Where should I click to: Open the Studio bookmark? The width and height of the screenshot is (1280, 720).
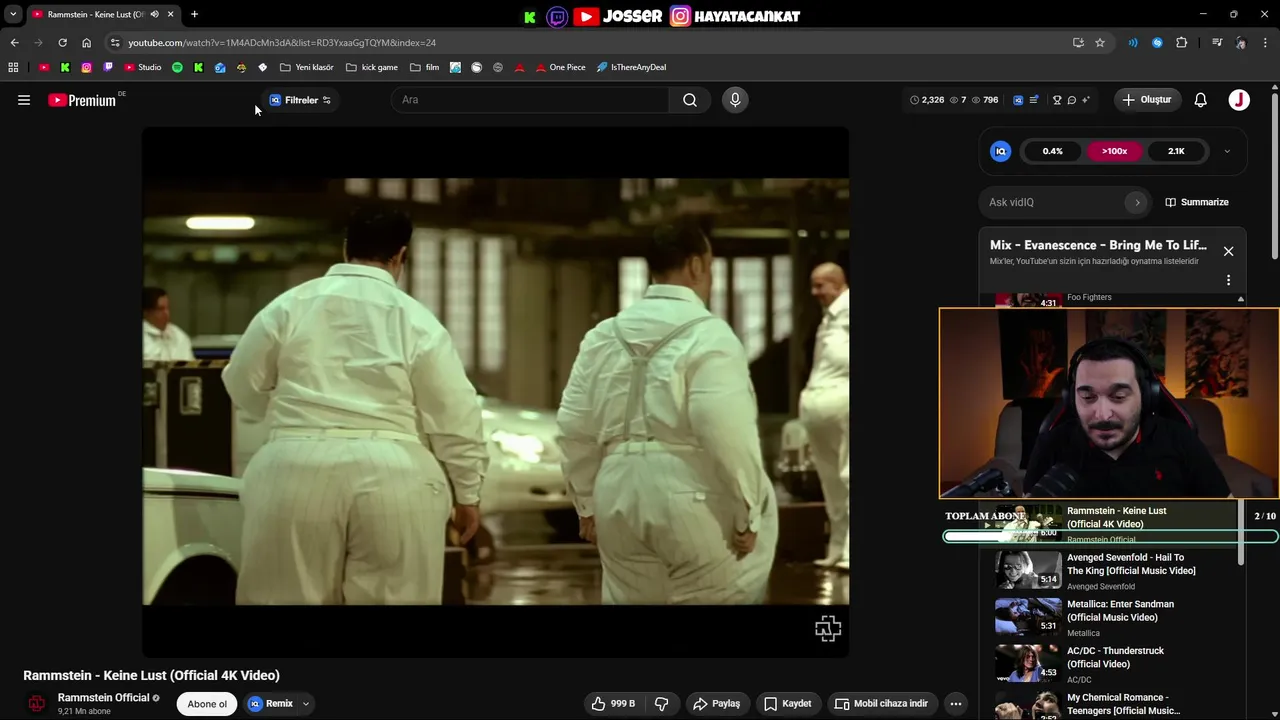coord(142,67)
